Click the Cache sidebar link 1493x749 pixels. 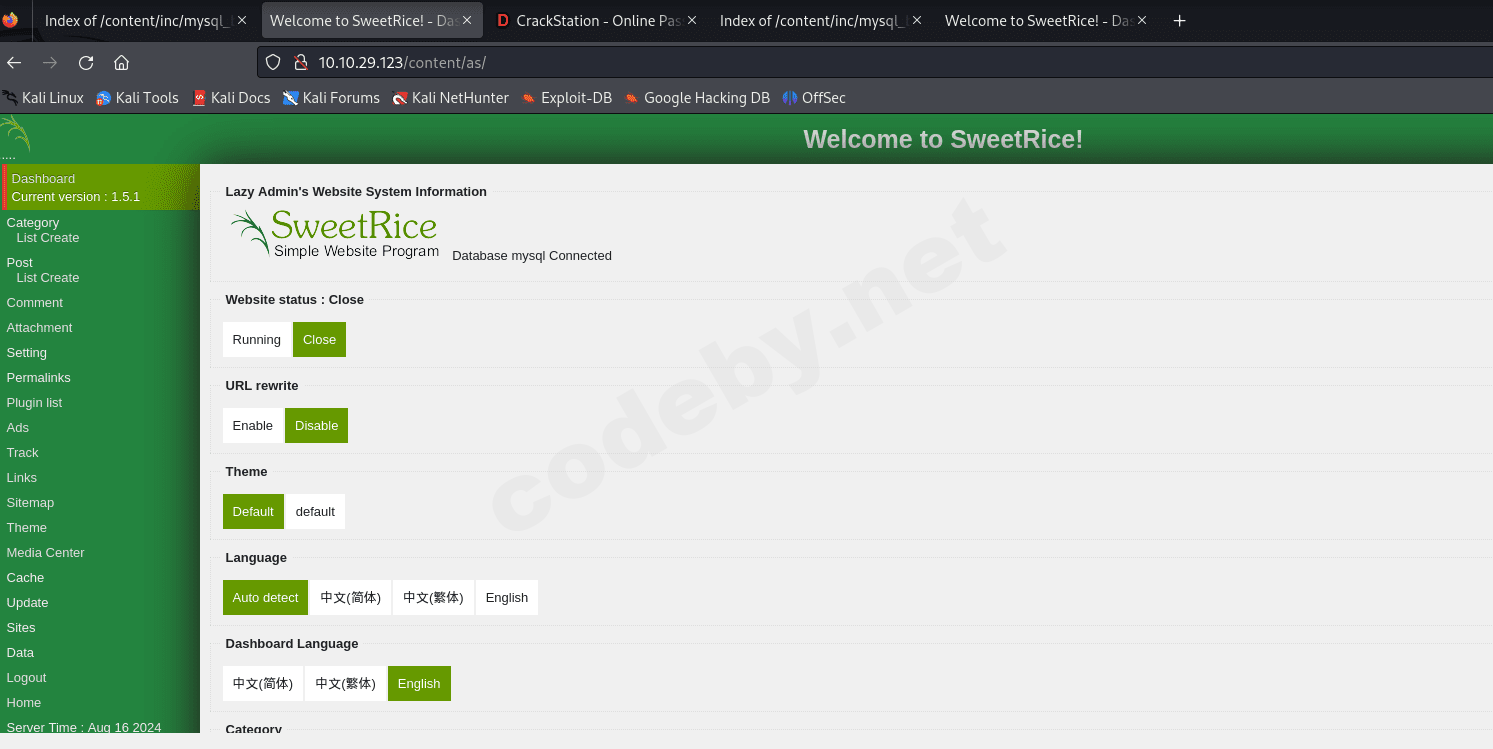click(25, 578)
